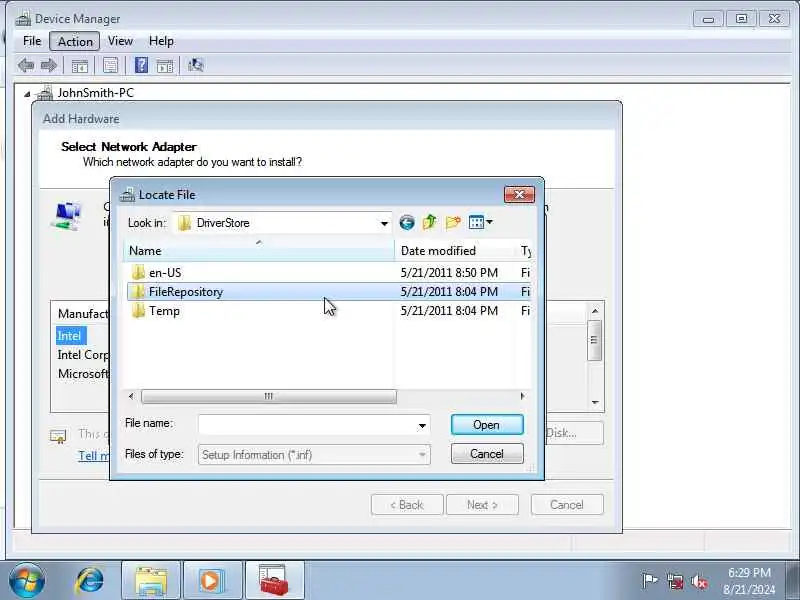The image size is (800, 600).
Task: Click the blue Help question mark icon
Action: tap(141, 65)
